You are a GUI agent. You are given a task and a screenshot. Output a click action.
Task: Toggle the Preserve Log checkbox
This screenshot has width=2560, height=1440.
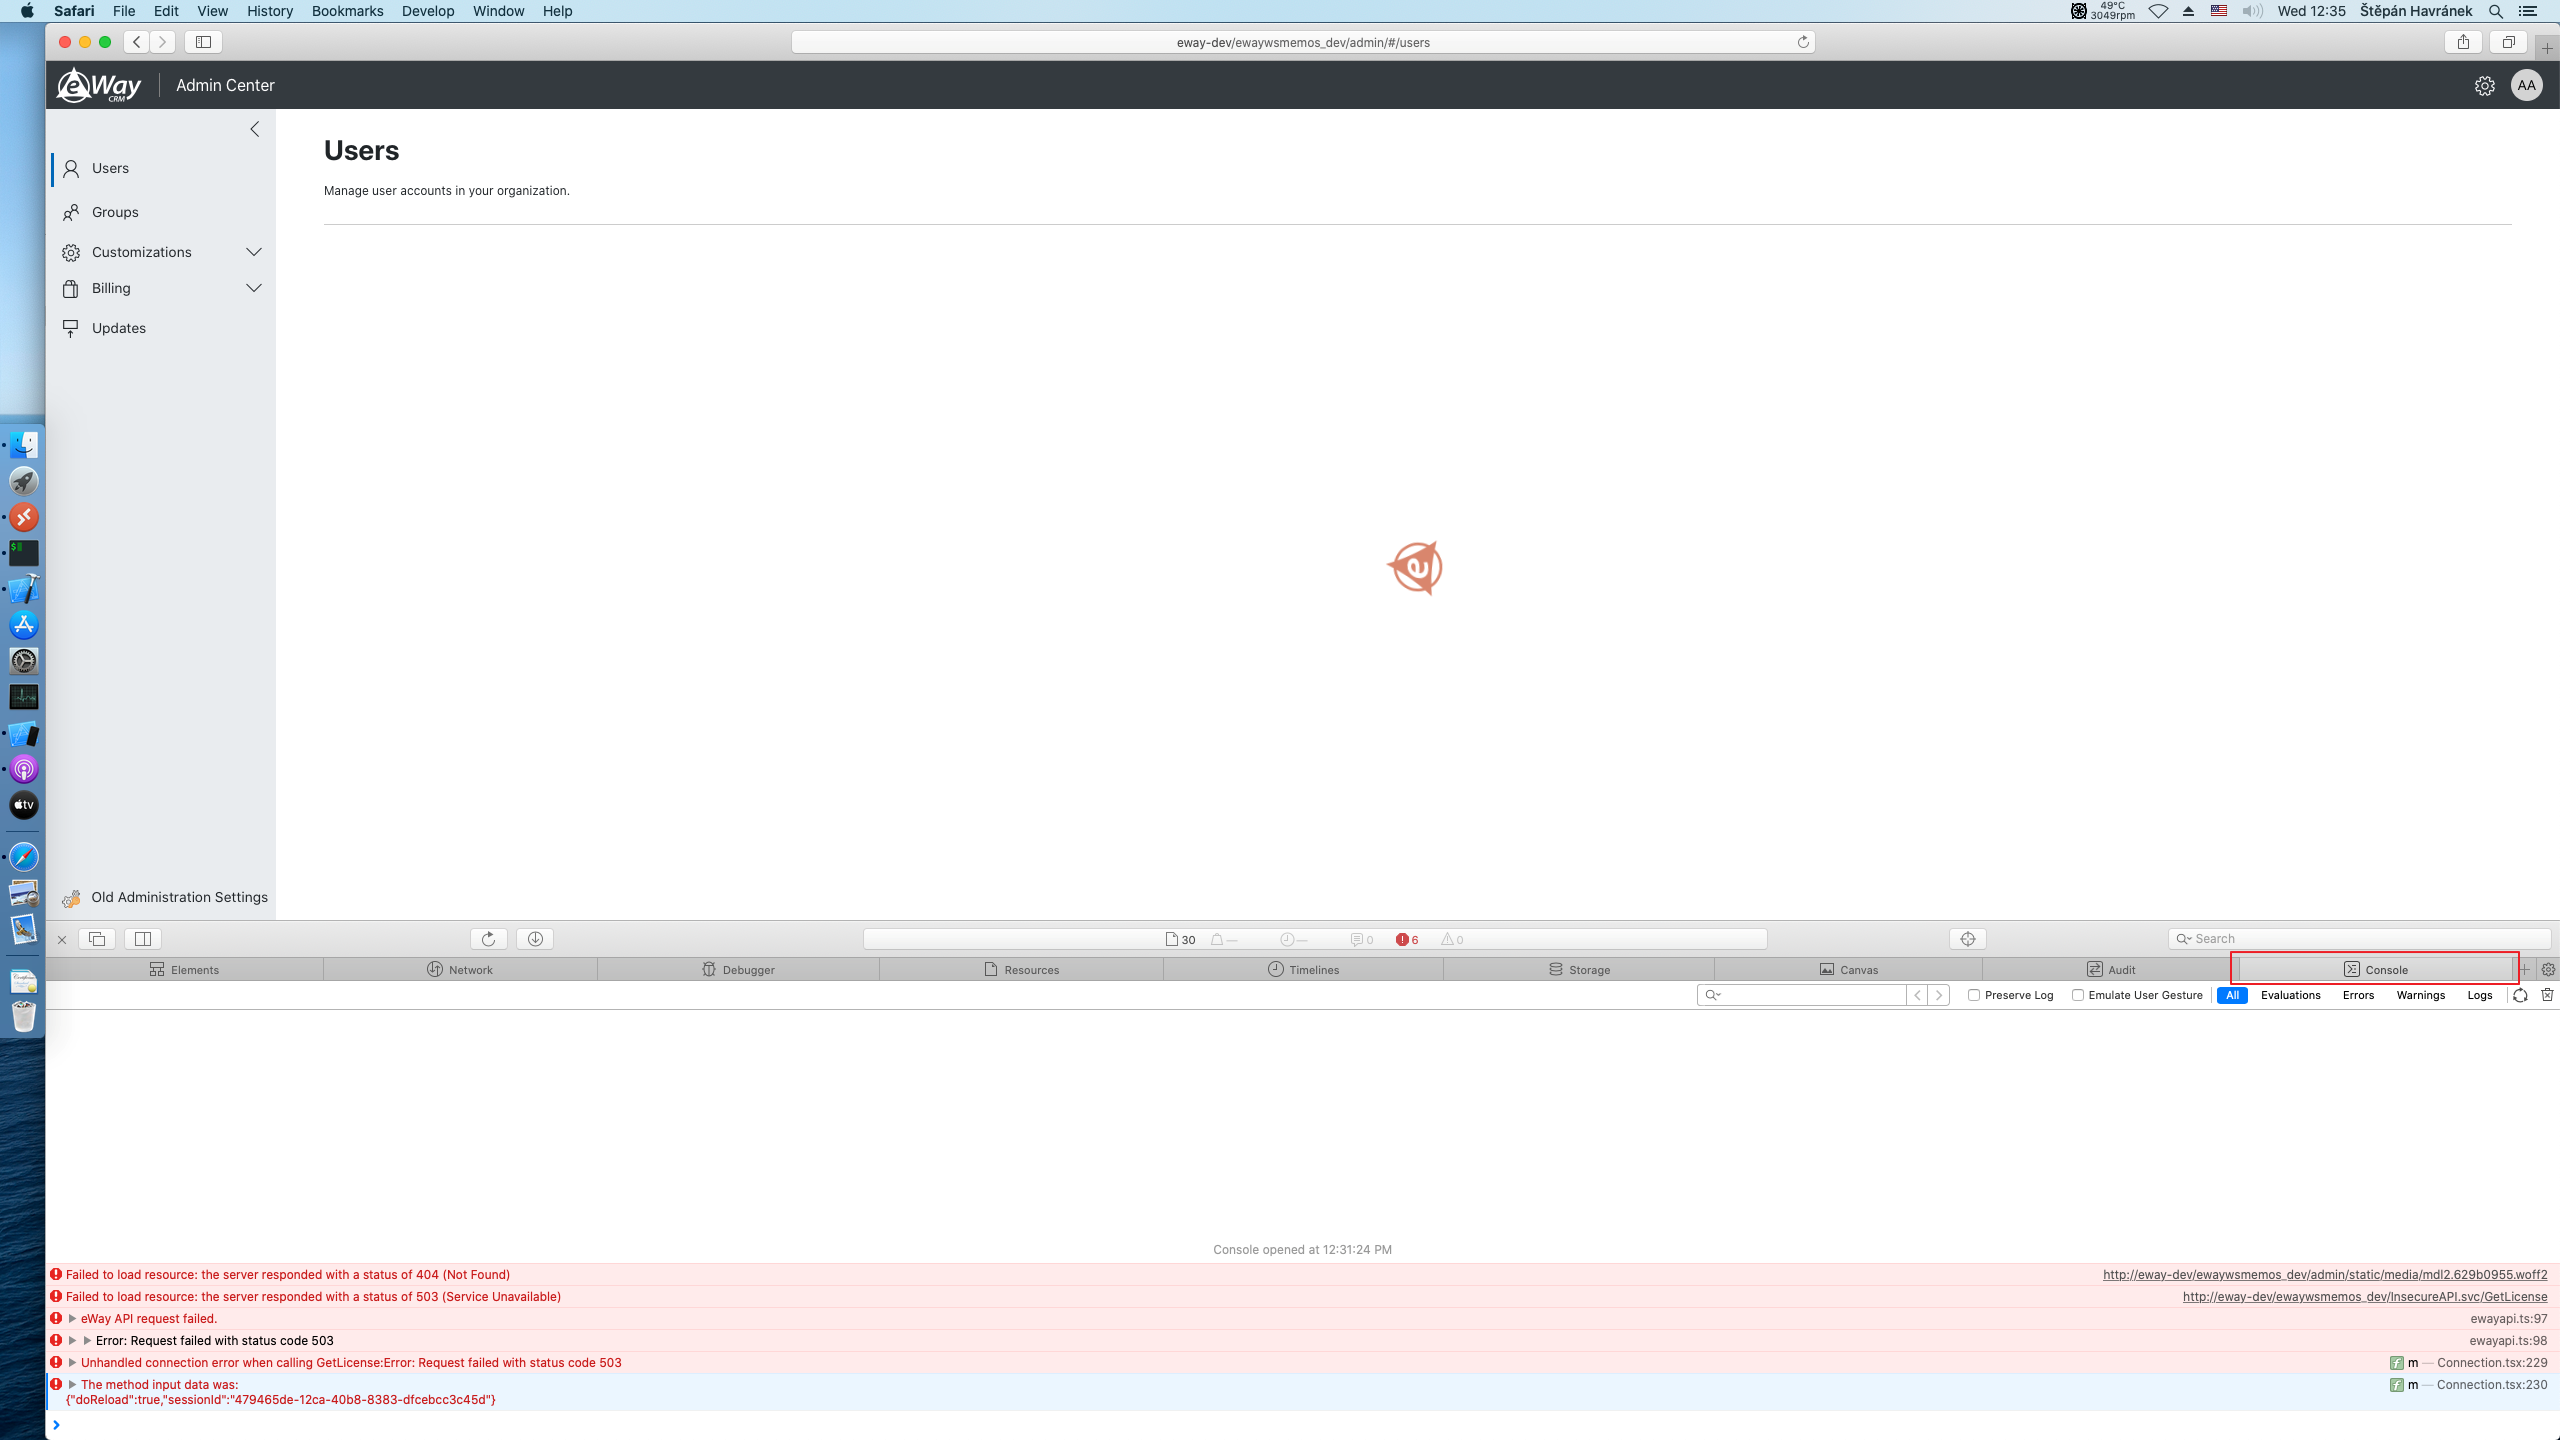click(x=1973, y=993)
